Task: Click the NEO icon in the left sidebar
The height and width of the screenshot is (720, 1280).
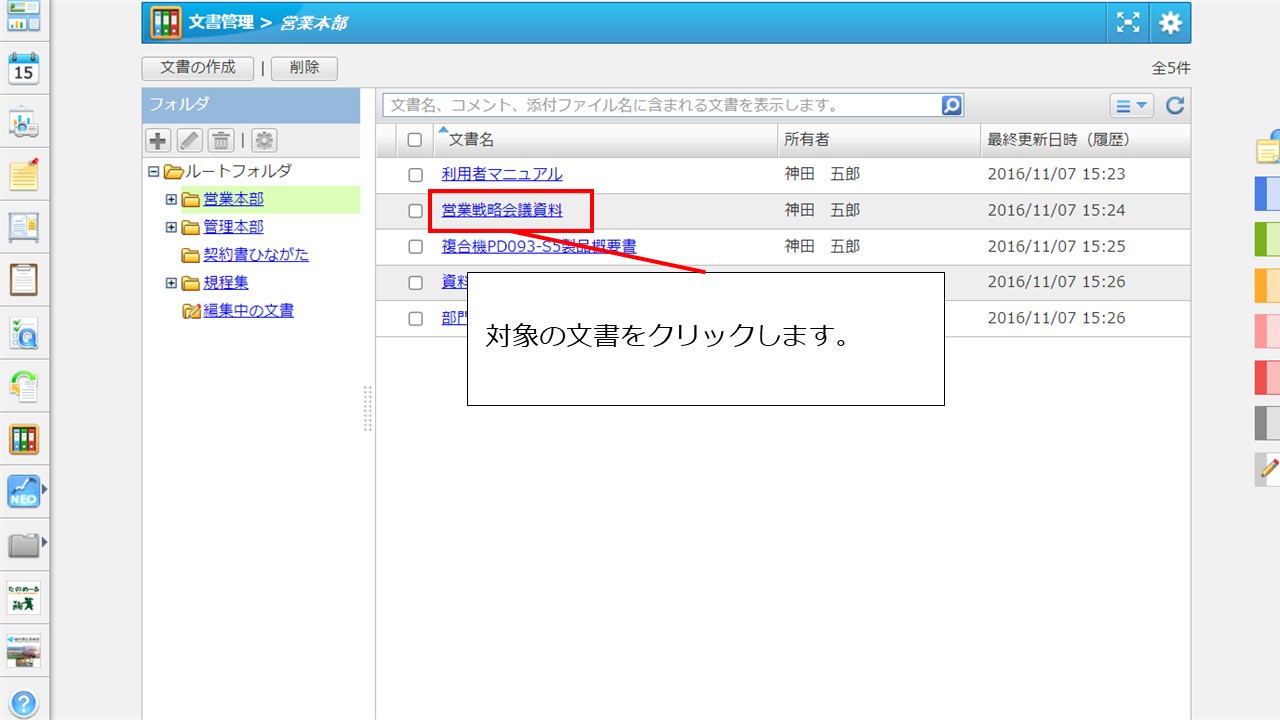Action: (22, 491)
